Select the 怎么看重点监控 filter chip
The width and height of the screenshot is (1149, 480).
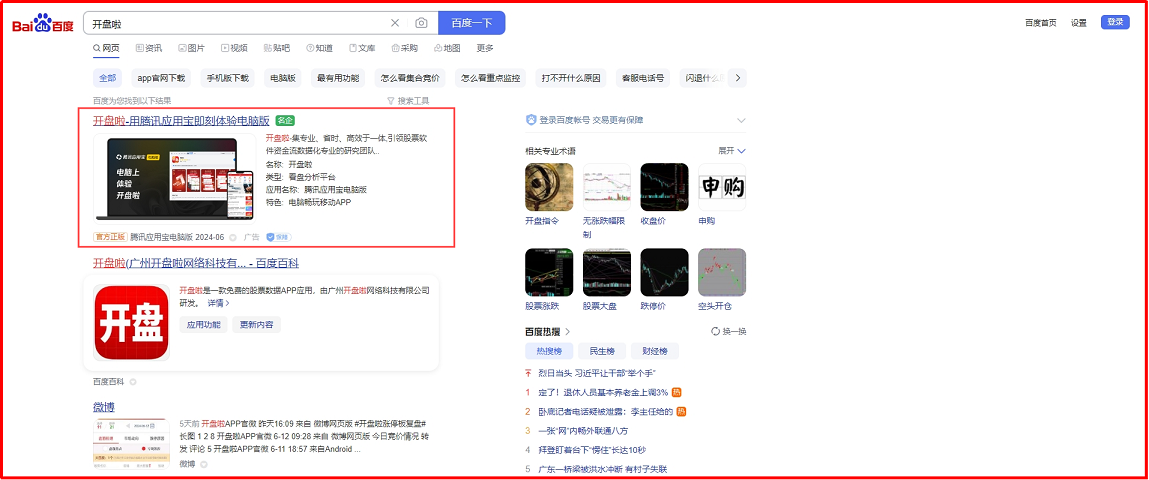491,78
